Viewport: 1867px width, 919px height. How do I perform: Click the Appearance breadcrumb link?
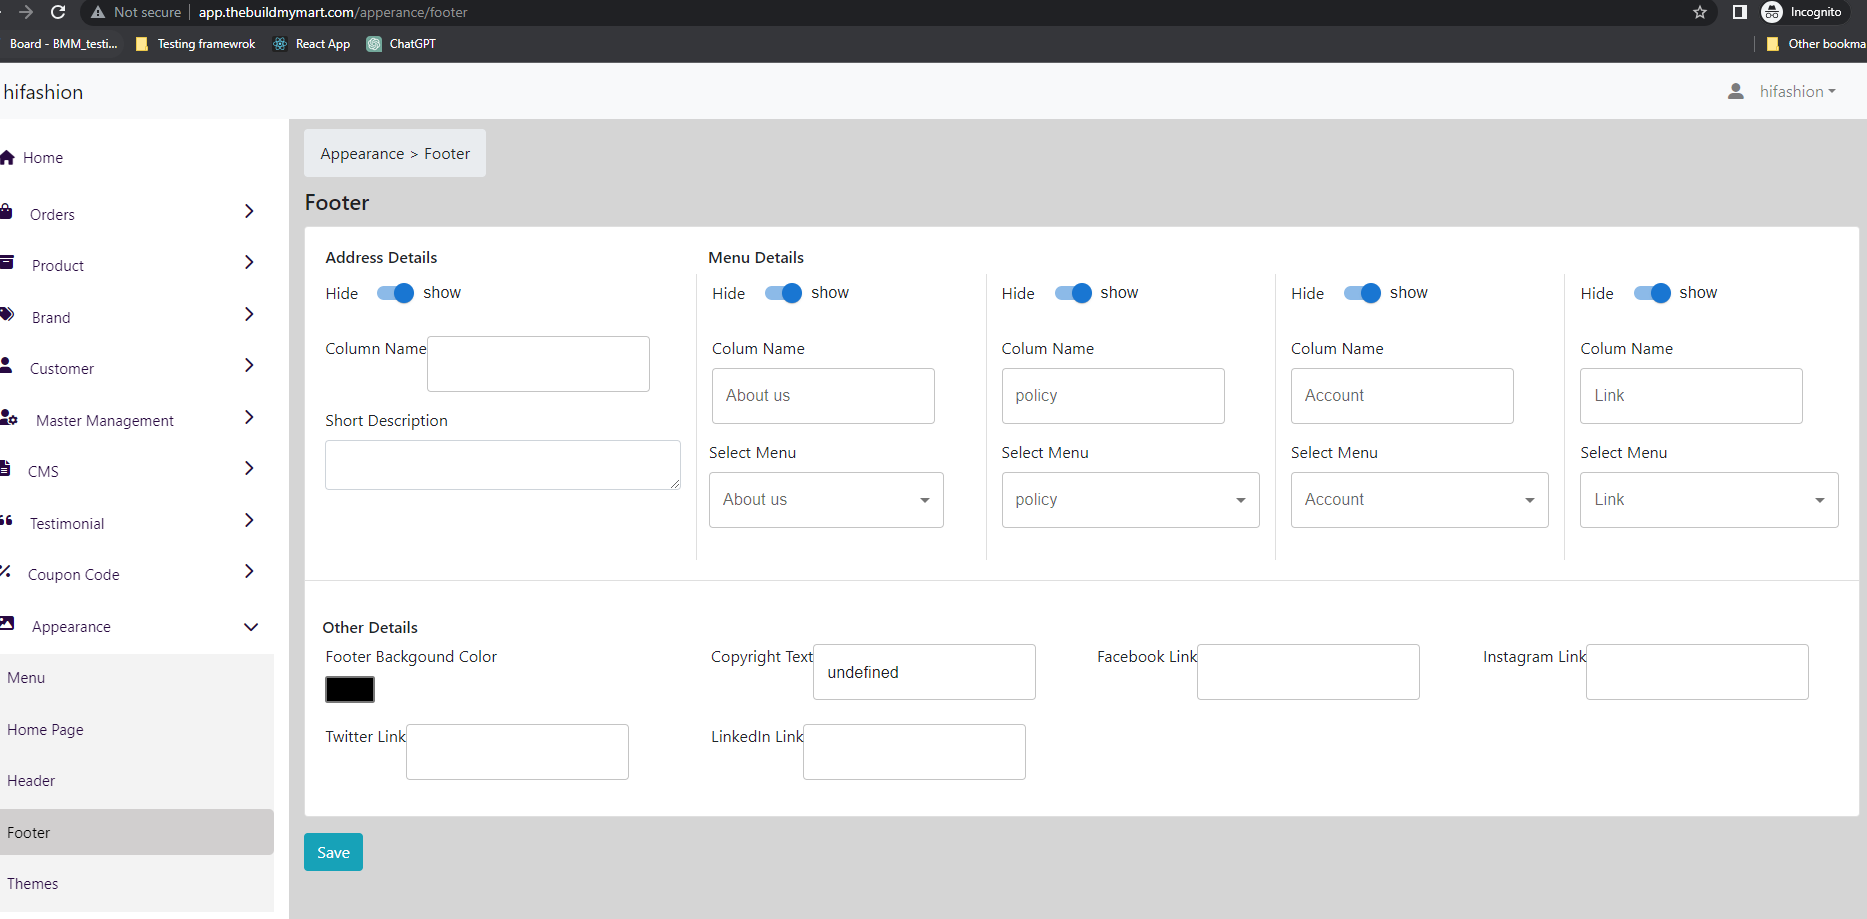[x=362, y=154]
